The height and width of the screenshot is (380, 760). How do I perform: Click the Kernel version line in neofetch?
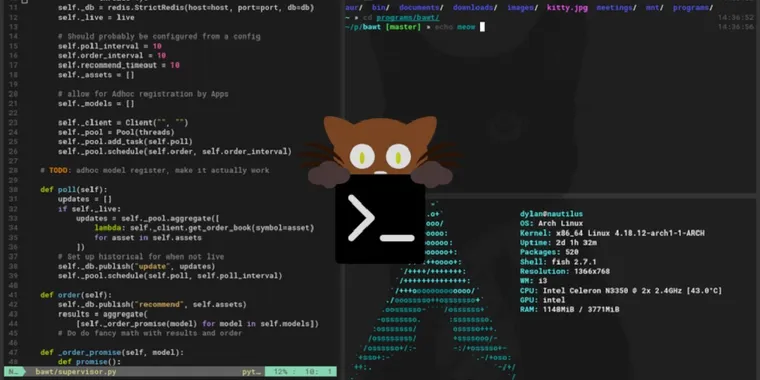[612, 233]
